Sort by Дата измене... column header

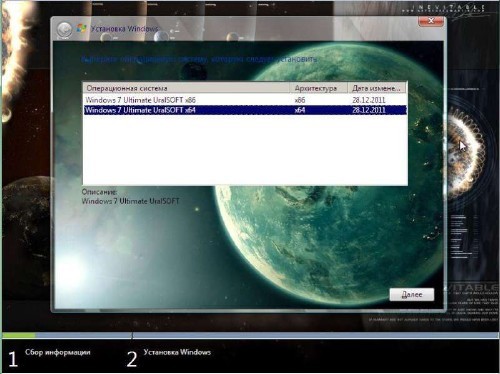[x=377, y=88]
